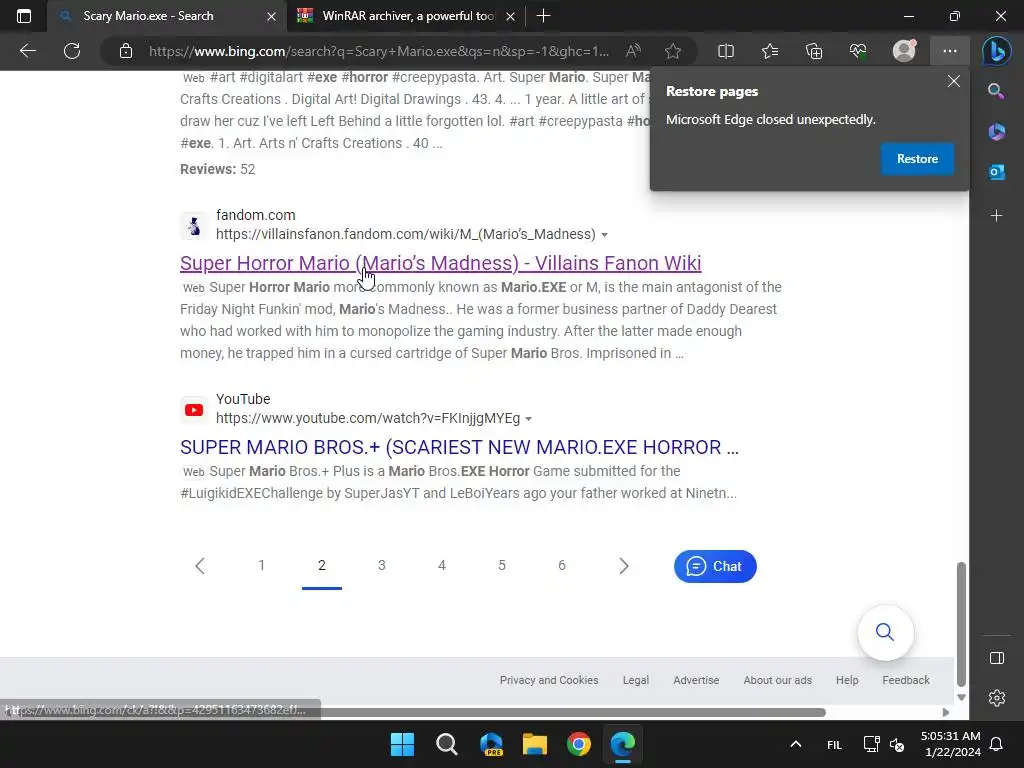
Task: Open taskbar Search
Action: pos(447,744)
